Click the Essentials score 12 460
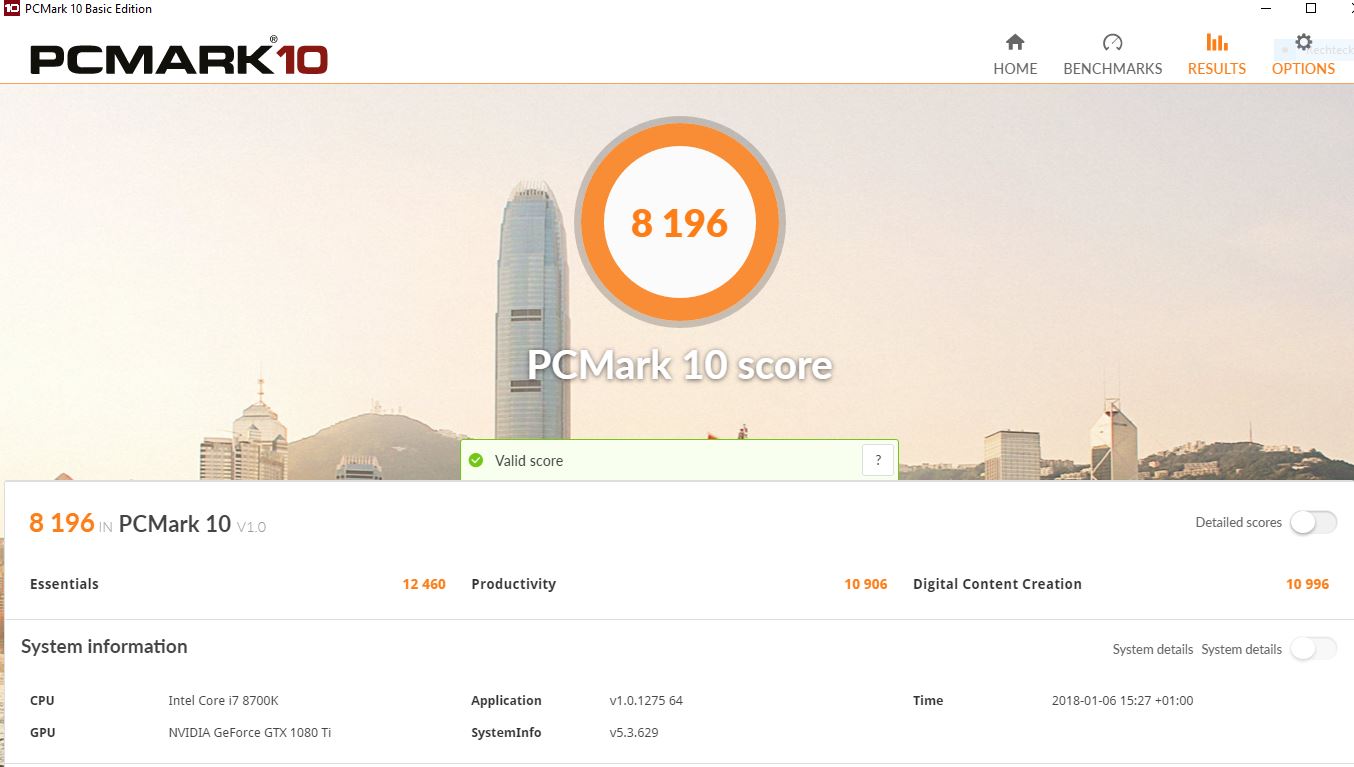1354x767 pixels. 424,584
